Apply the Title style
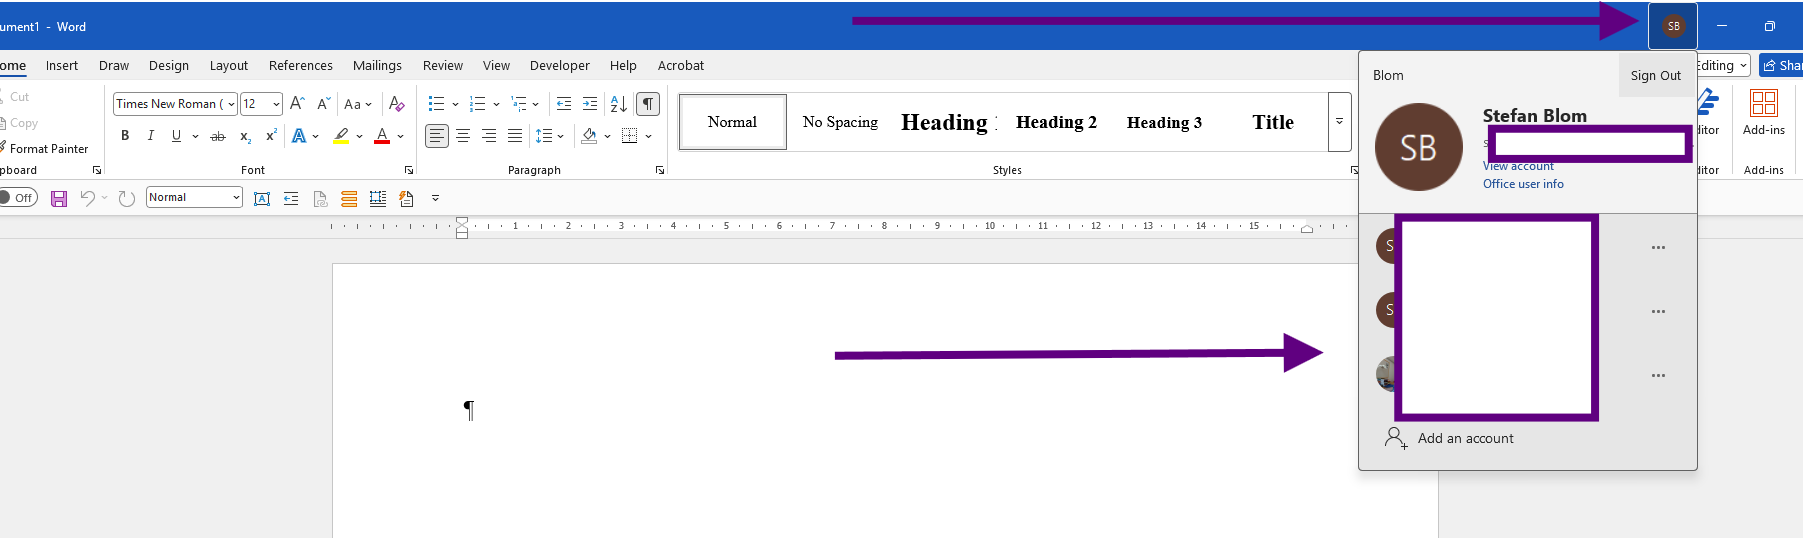Image resolution: width=1803 pixels, height=538 pixels. click(1273, 122)
